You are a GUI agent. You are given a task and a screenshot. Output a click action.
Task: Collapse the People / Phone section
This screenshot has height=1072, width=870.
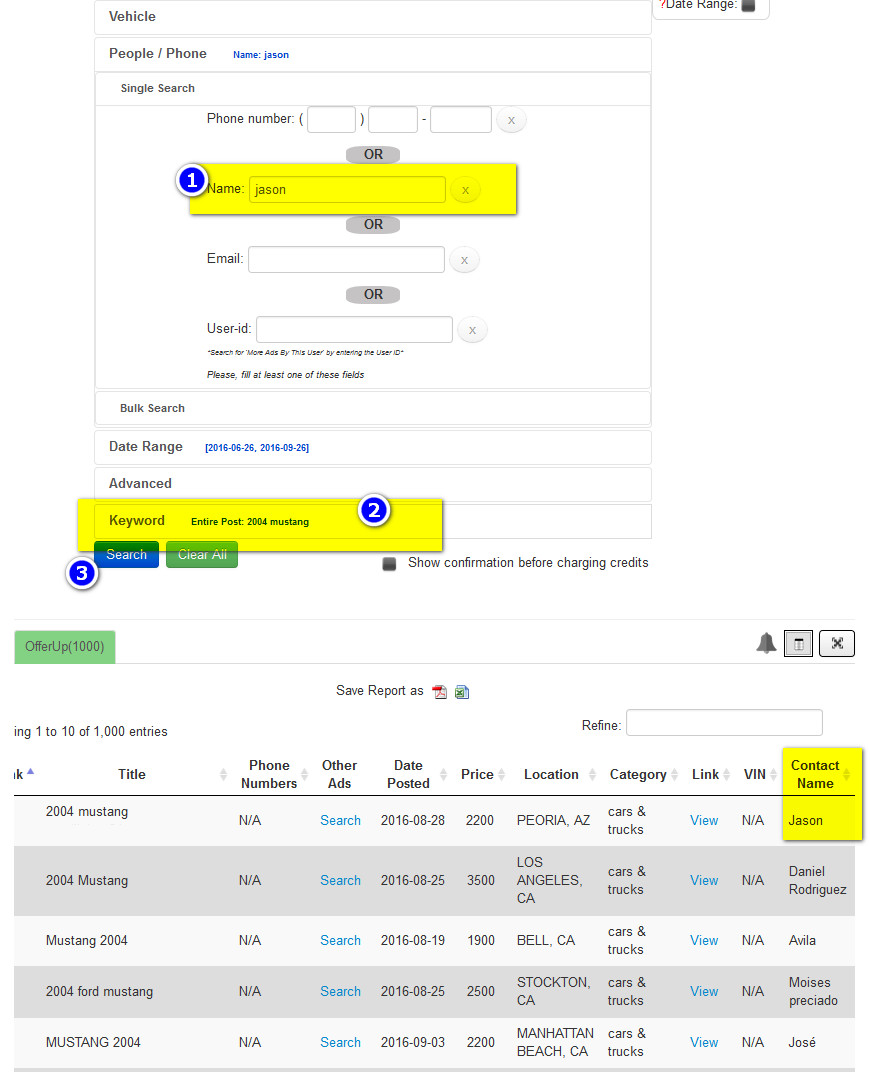click(372, 54)
